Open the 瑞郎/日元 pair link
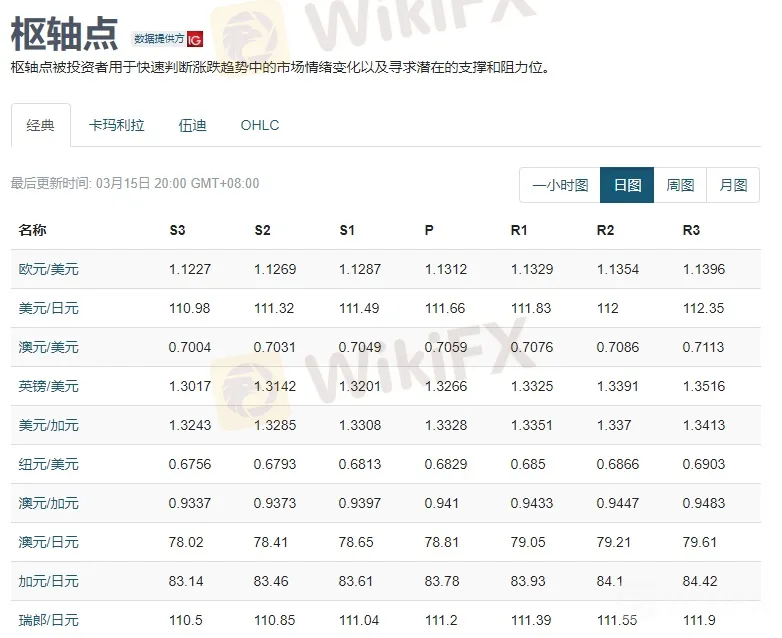This screenshot has height=638, width=782. coord(48,620)
